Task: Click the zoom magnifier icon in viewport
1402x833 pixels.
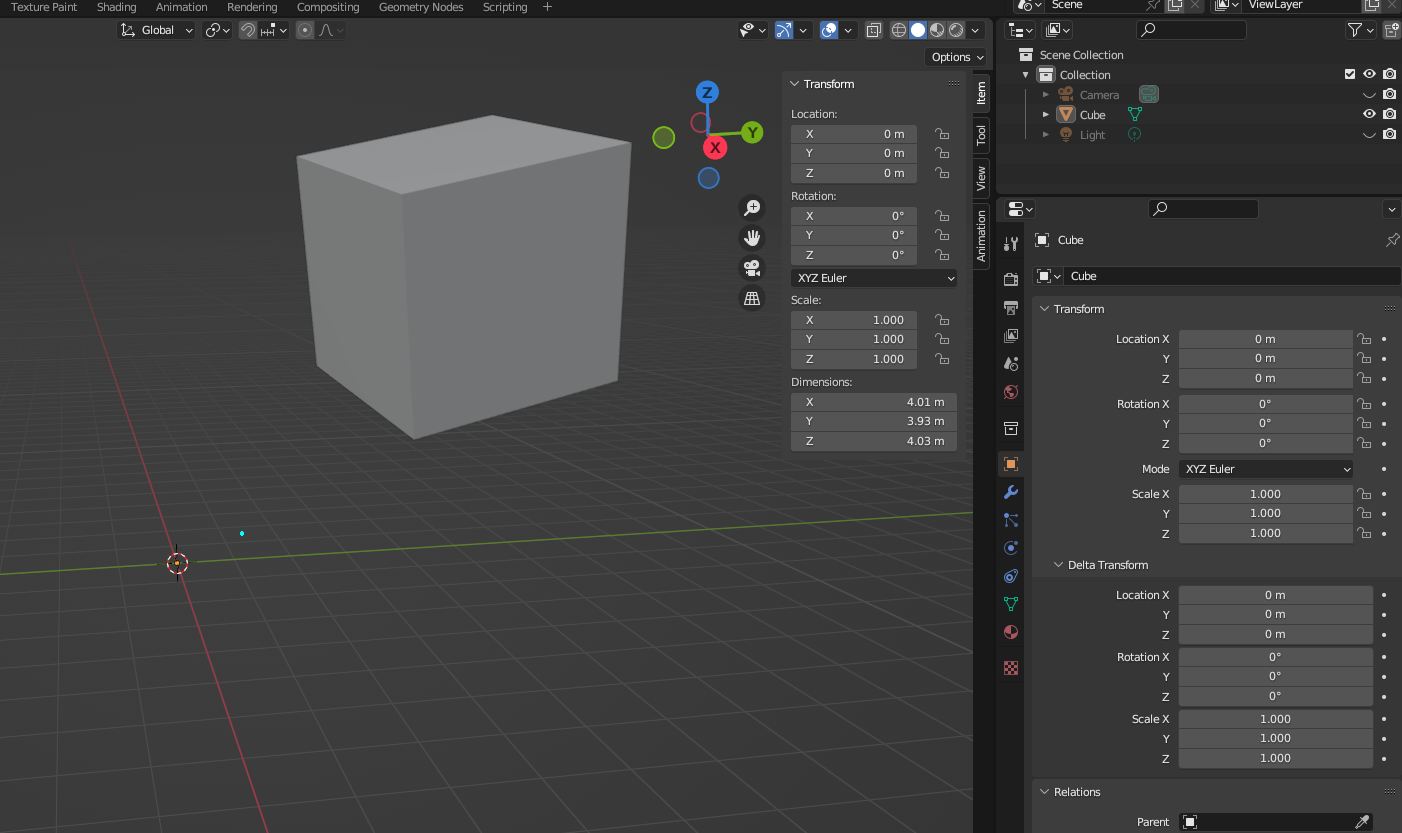Action: 752,208
